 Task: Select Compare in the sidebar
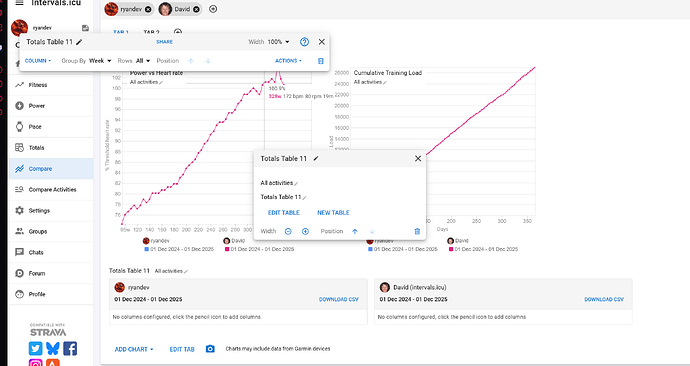click(x=51, y=168)
